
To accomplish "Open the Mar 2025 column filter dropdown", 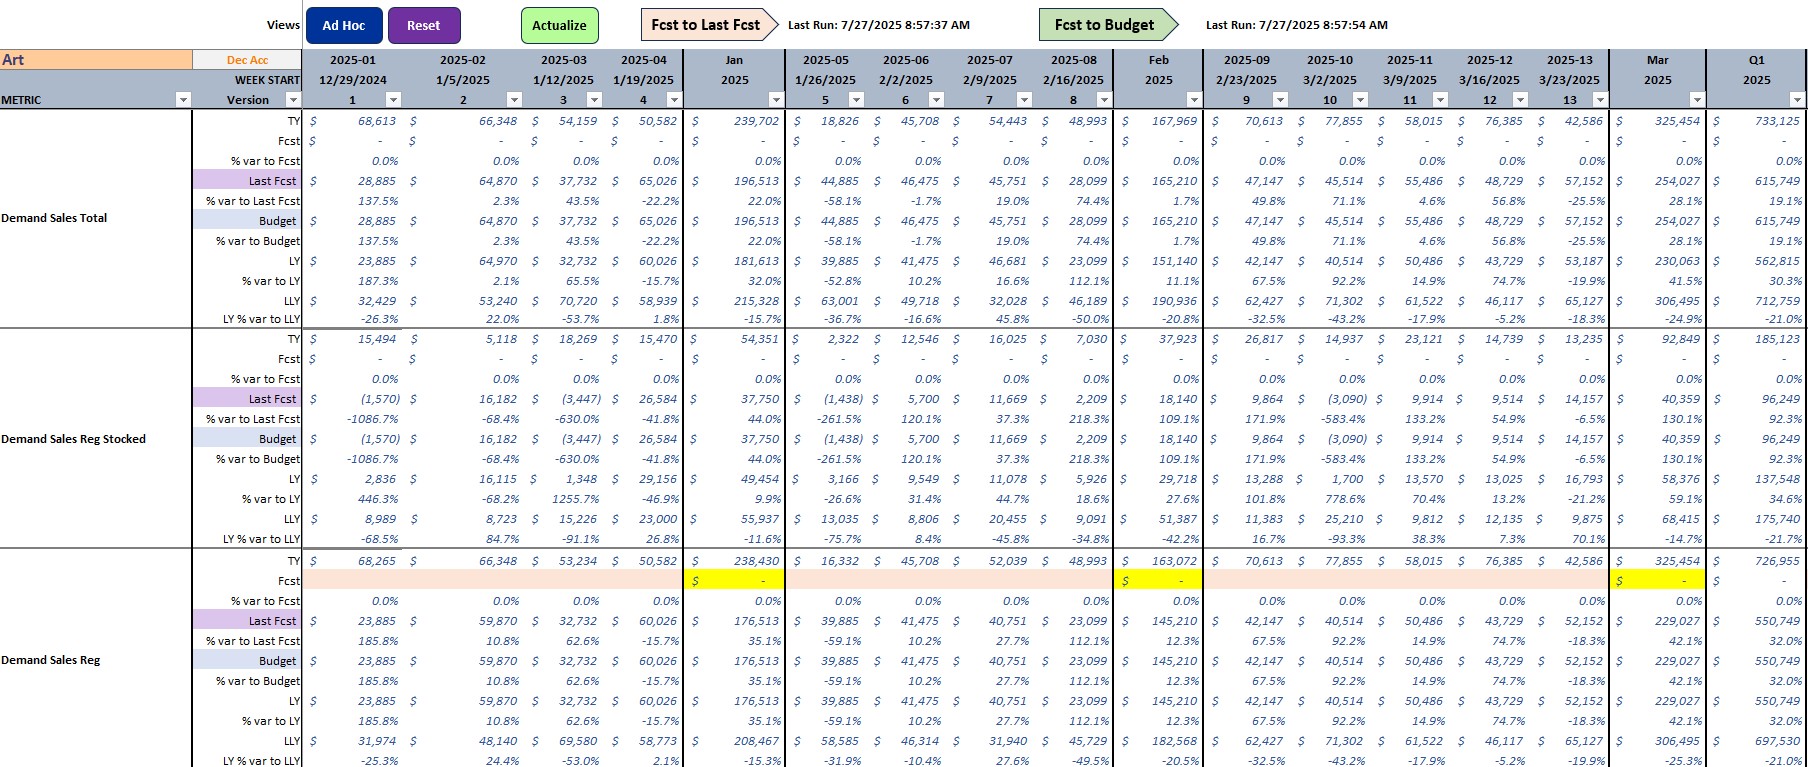I will point(1697,100).
